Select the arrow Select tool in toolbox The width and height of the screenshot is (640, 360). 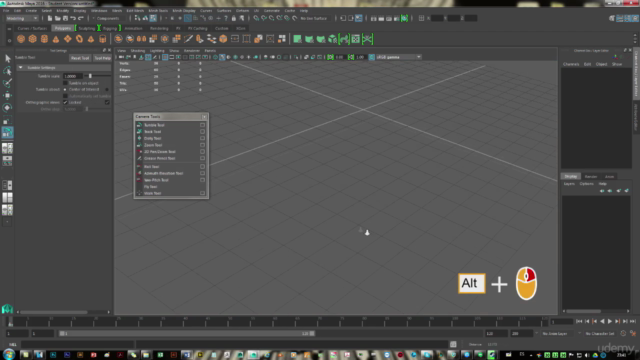[x=7, y=59]
